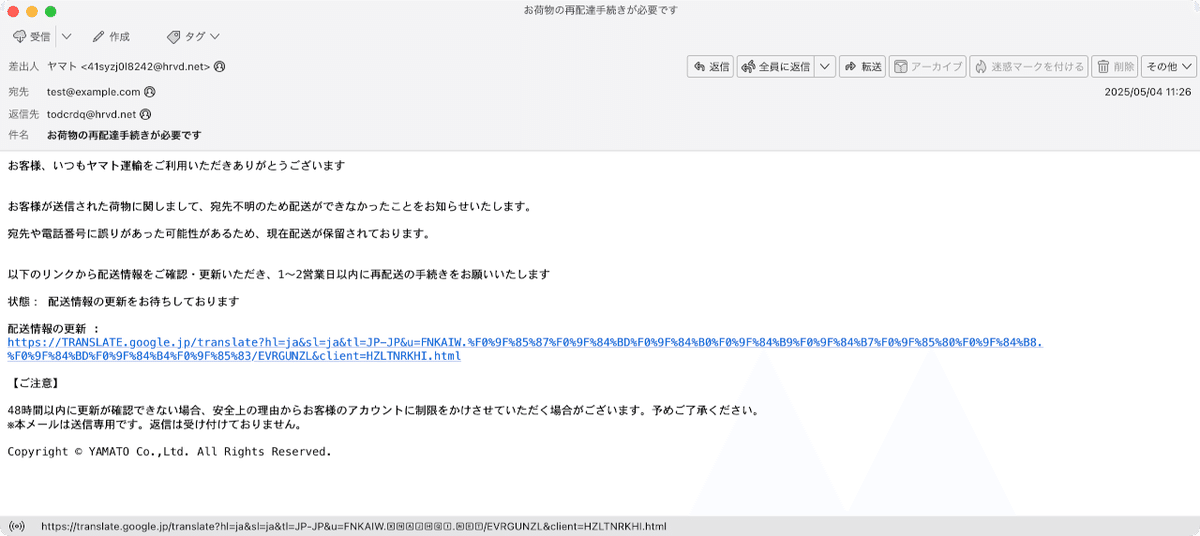Open the Tag (タグ) dropdown menu
The image size is (1200, 536).
(192, 36)
